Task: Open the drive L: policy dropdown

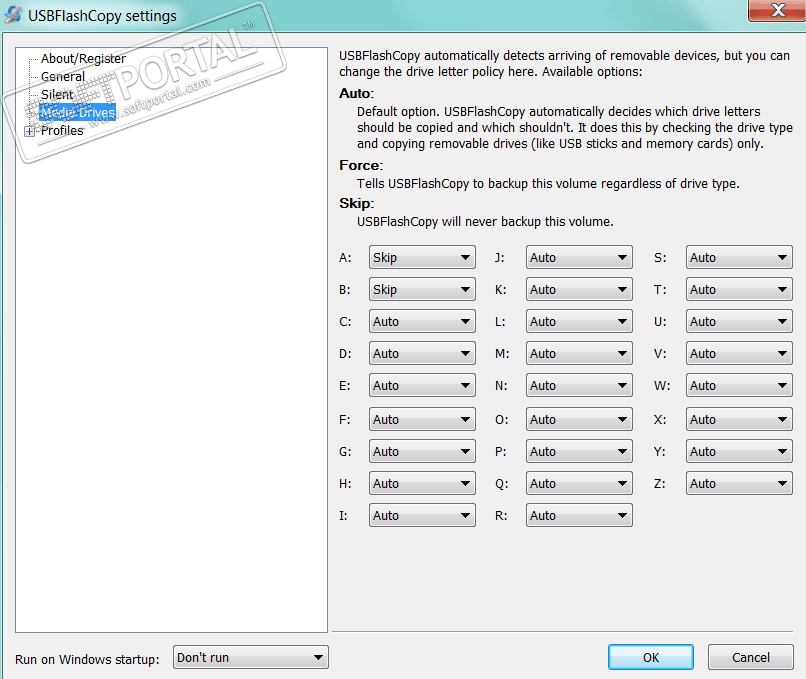Action: (579, 321)
